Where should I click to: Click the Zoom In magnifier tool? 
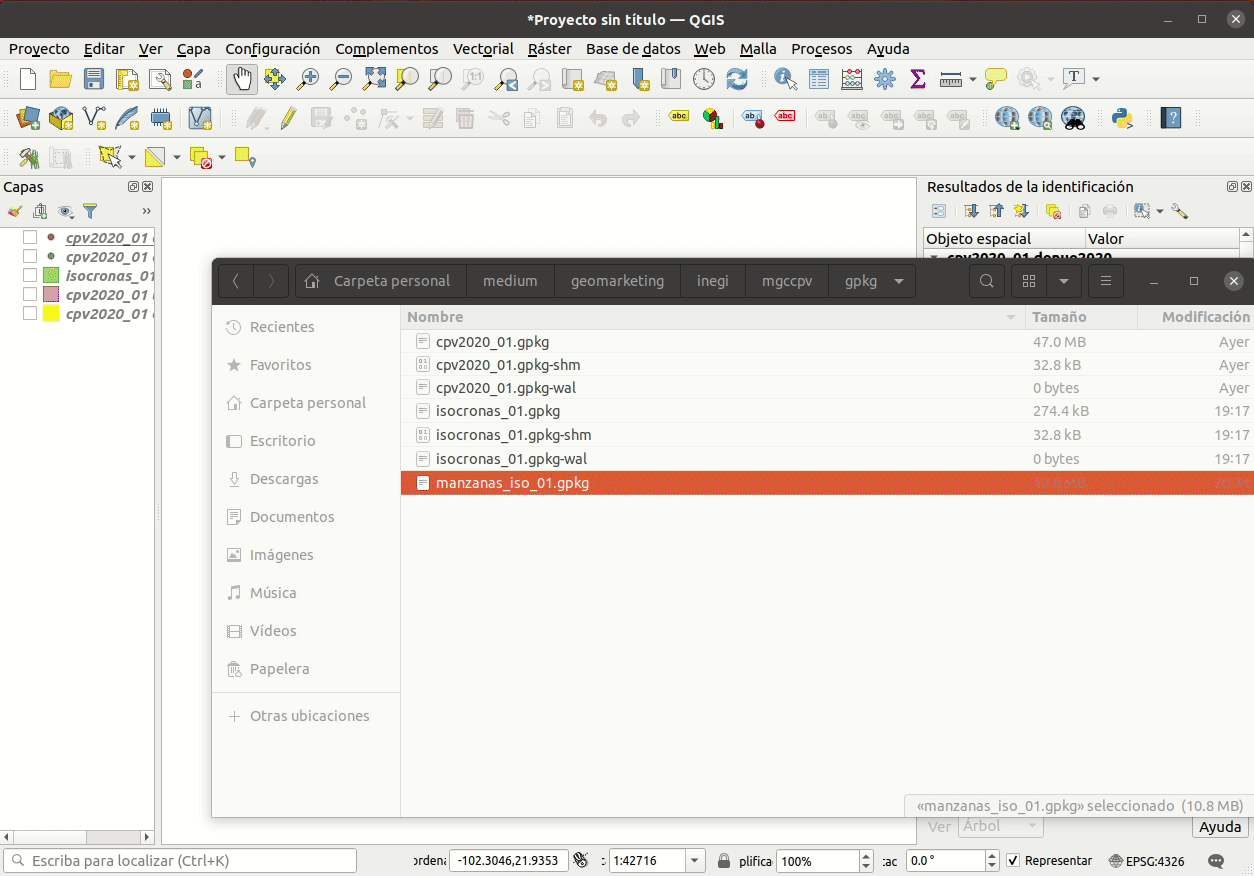coord(308,79)
